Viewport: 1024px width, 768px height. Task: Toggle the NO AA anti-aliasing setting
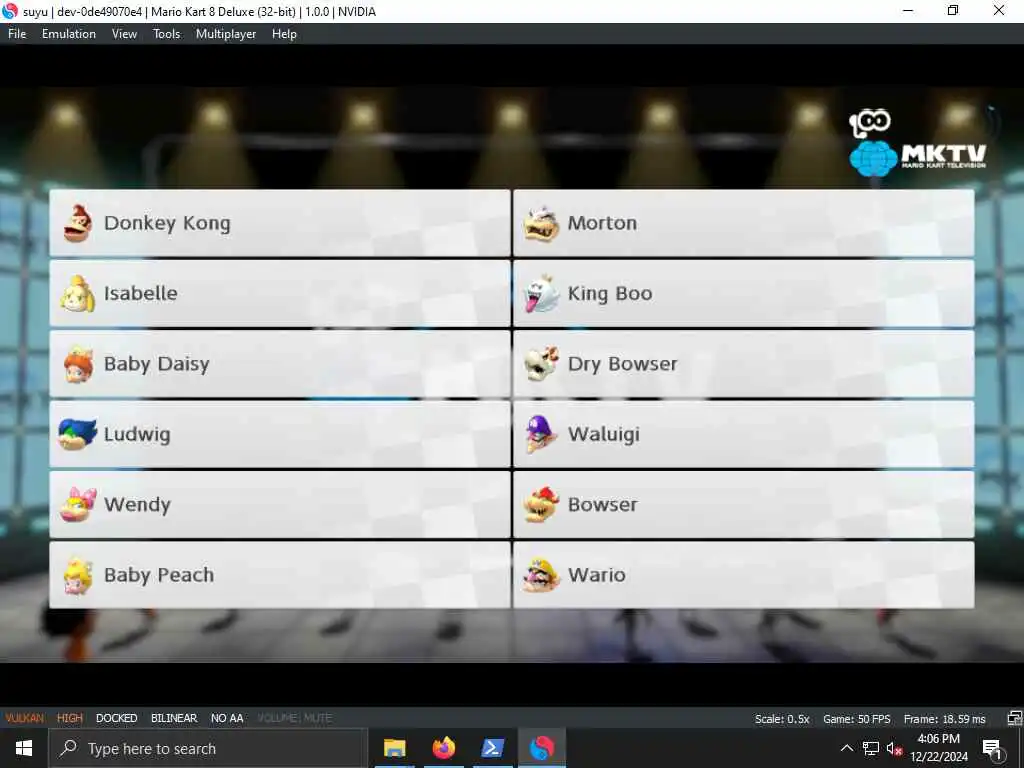(227, 718)
